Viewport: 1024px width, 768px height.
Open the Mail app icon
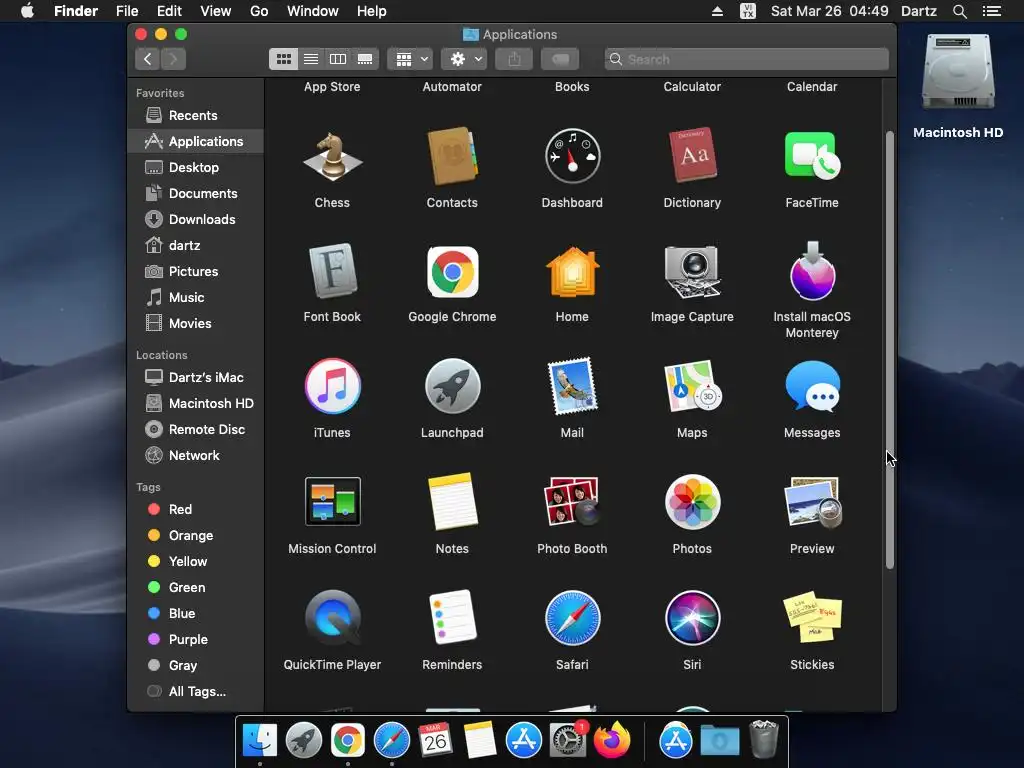(x=572, y=387)
